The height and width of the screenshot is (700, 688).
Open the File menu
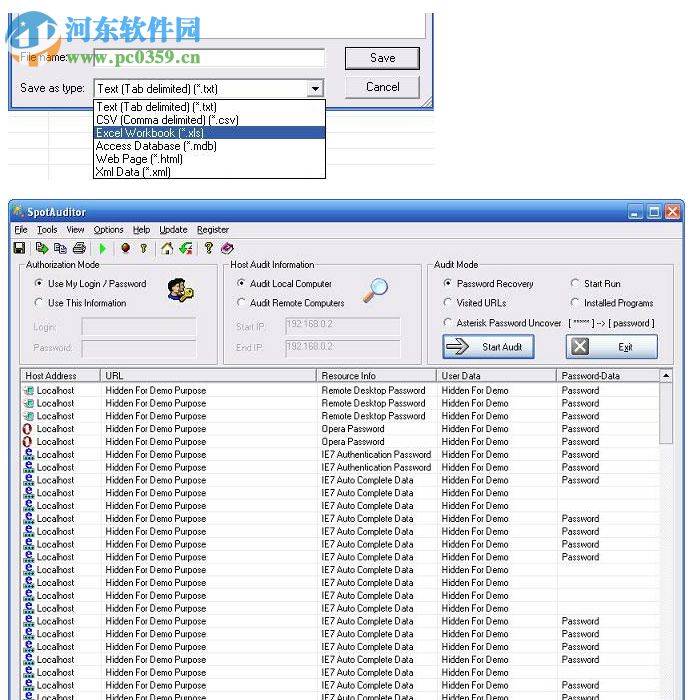[x=21, y=229]
